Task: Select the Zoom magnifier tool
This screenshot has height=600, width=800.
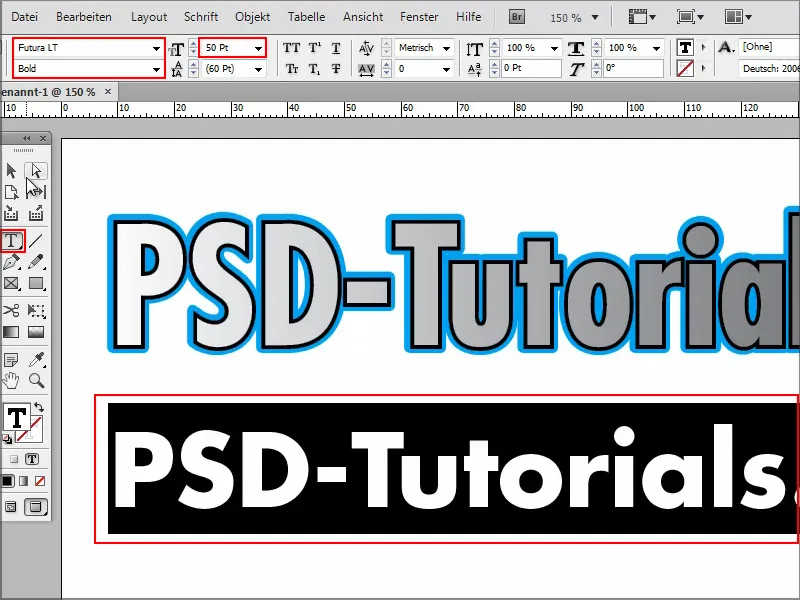Action: pos(36,381)
